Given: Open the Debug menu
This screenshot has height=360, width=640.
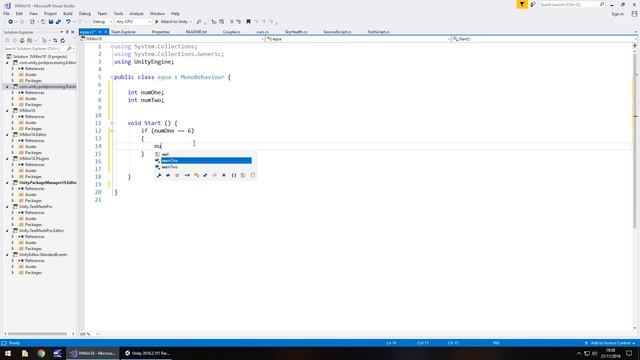Looking at the screenshot, I should click(x=84, y=13).
